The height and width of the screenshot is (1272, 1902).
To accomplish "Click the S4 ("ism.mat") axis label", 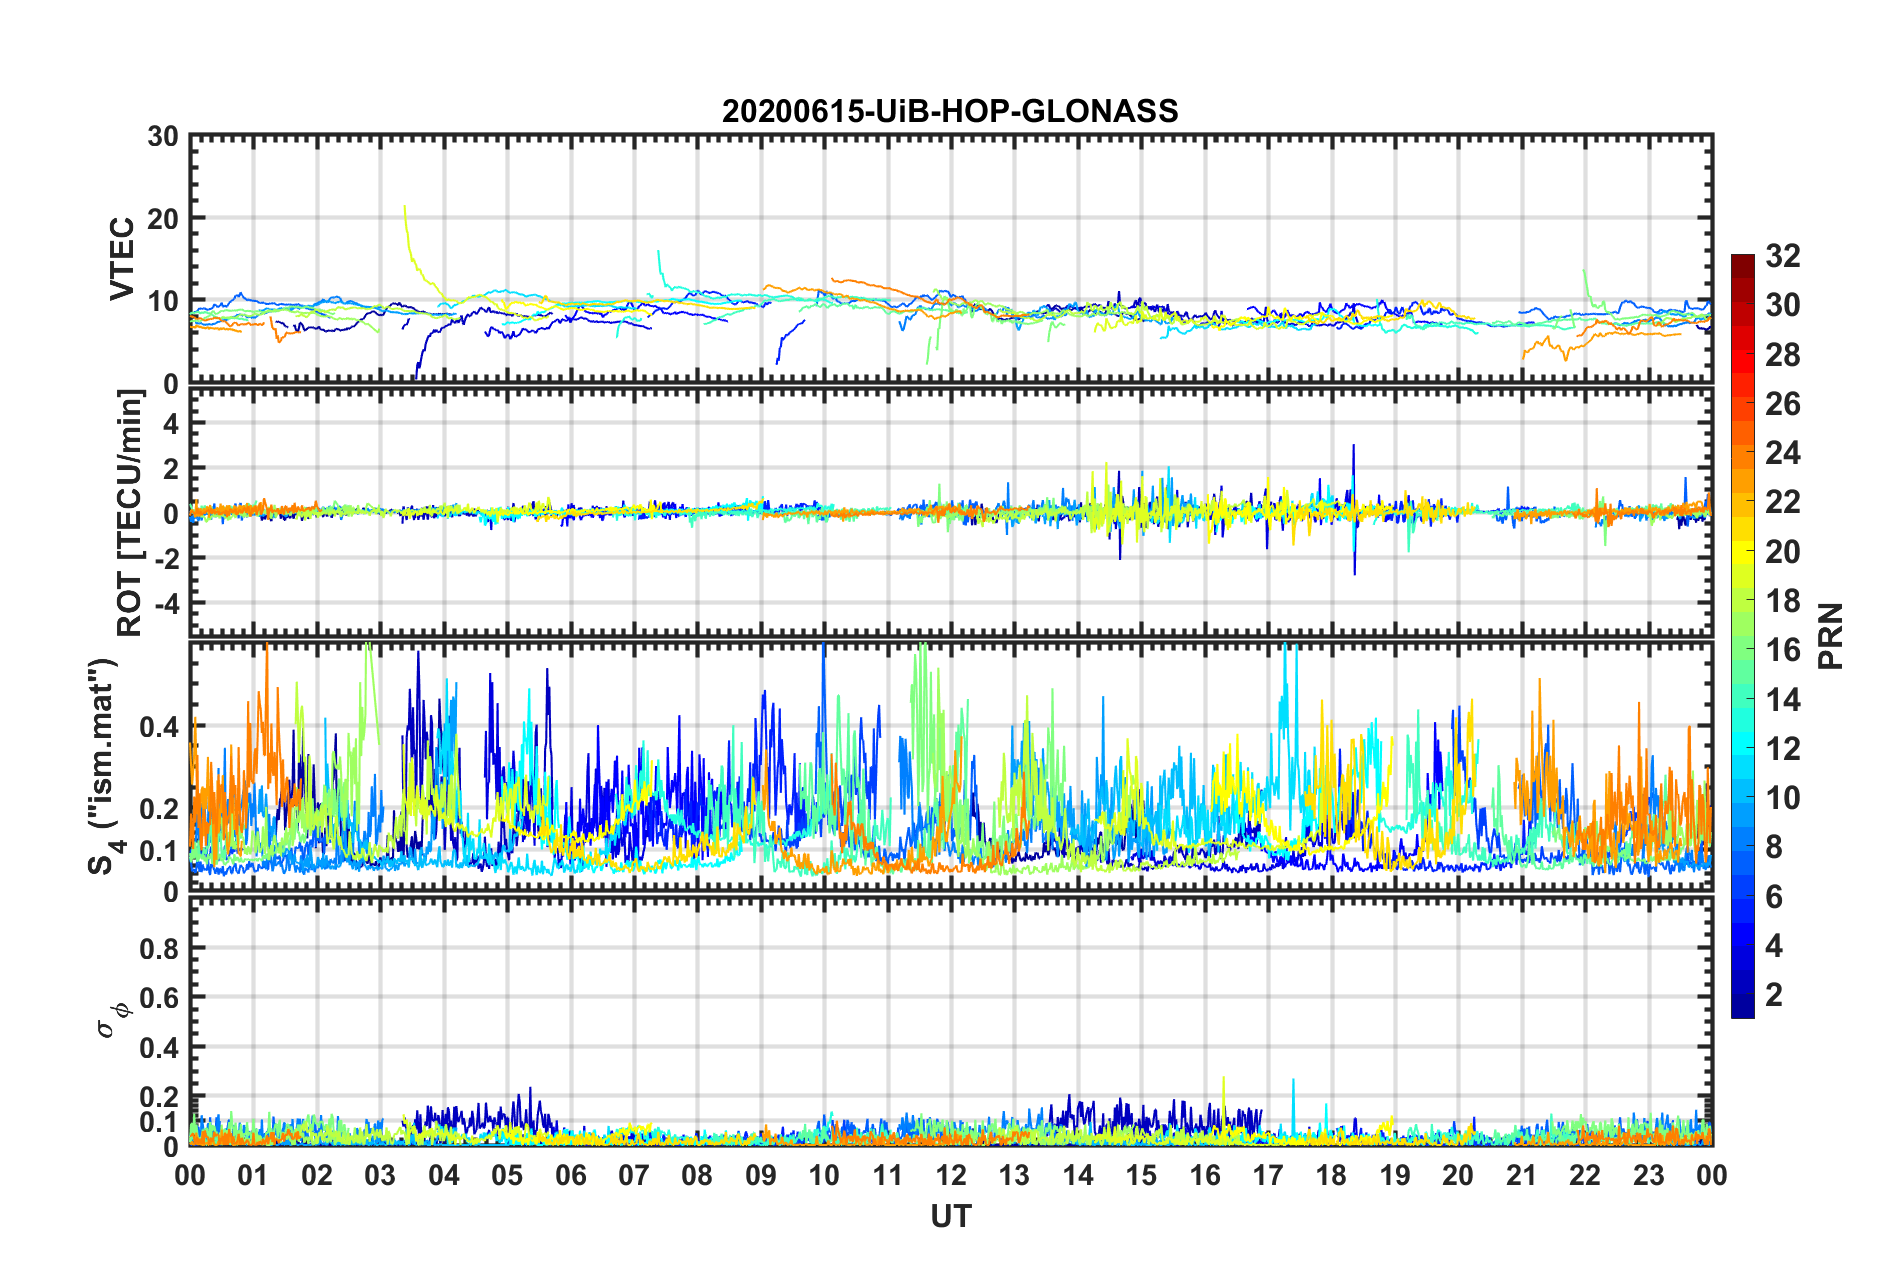I will pos(106,766).
